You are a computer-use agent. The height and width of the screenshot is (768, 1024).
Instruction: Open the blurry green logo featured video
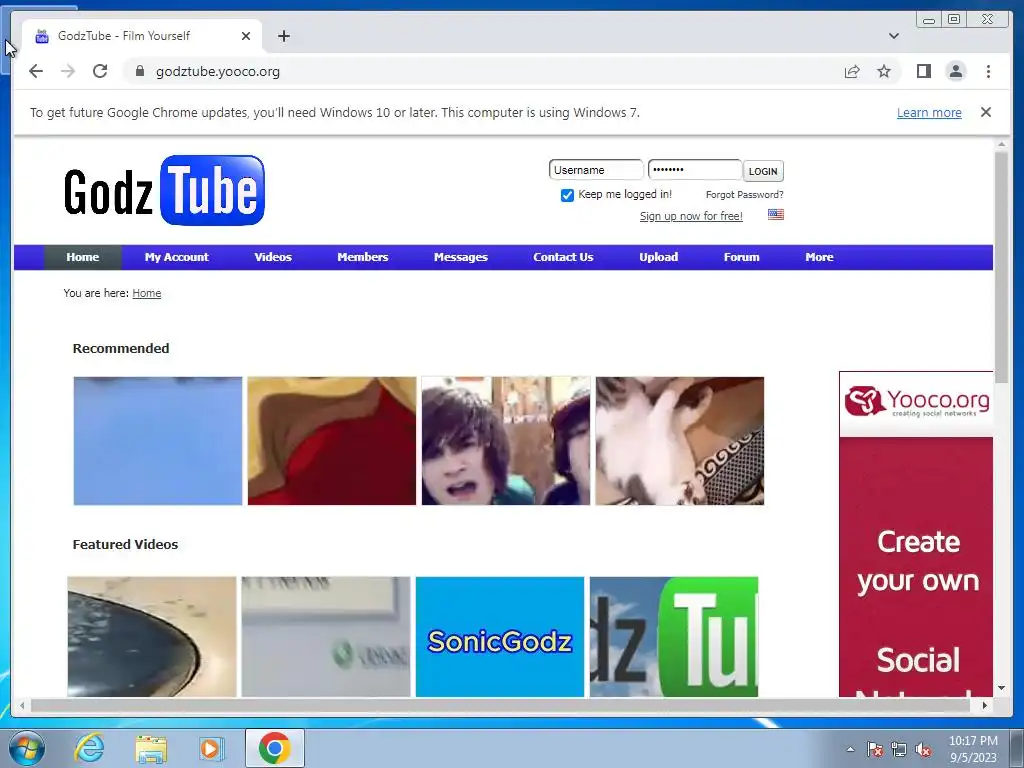326,637
